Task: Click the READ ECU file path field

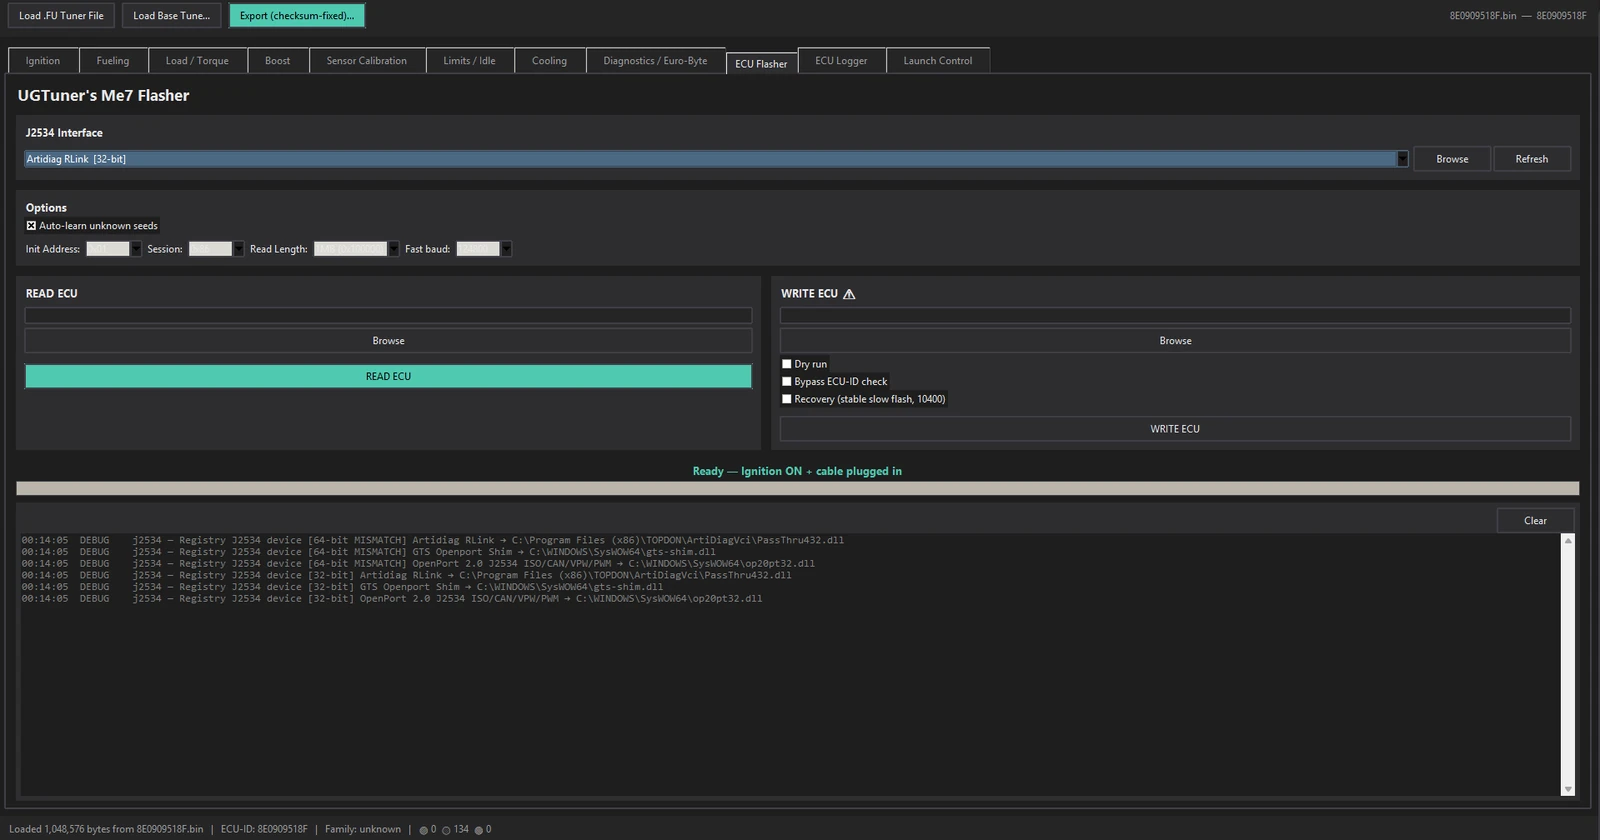Action: [x=388, y=315]
